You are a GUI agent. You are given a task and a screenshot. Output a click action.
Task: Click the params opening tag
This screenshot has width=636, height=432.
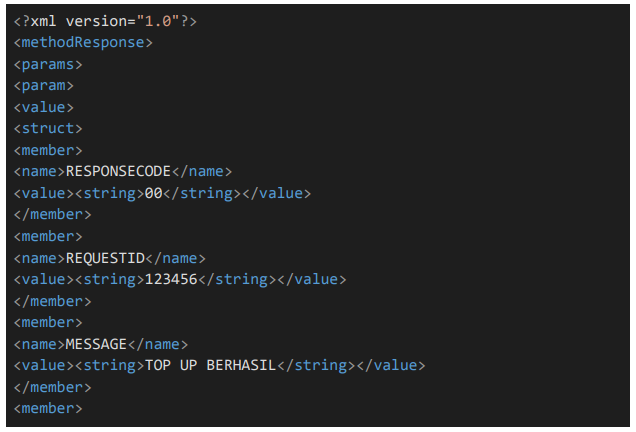point(49,64)
